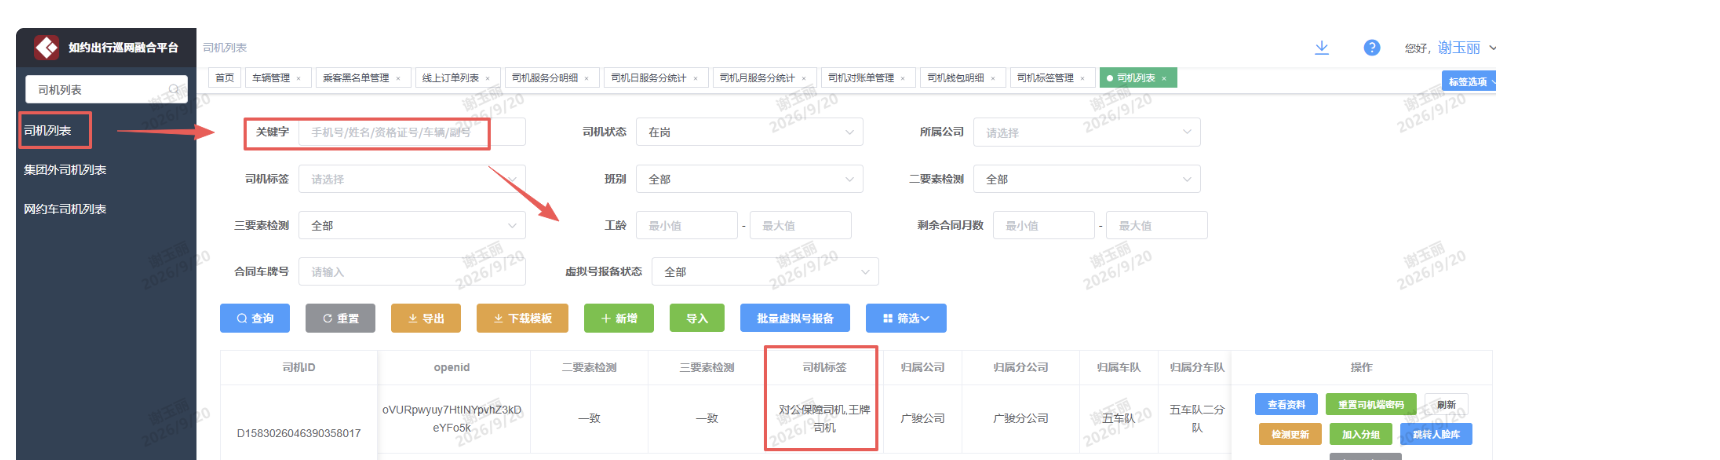Close the 车辆管理 tab
The height and width of the screenshot is (460, 1720).
[x=298, y=78]
